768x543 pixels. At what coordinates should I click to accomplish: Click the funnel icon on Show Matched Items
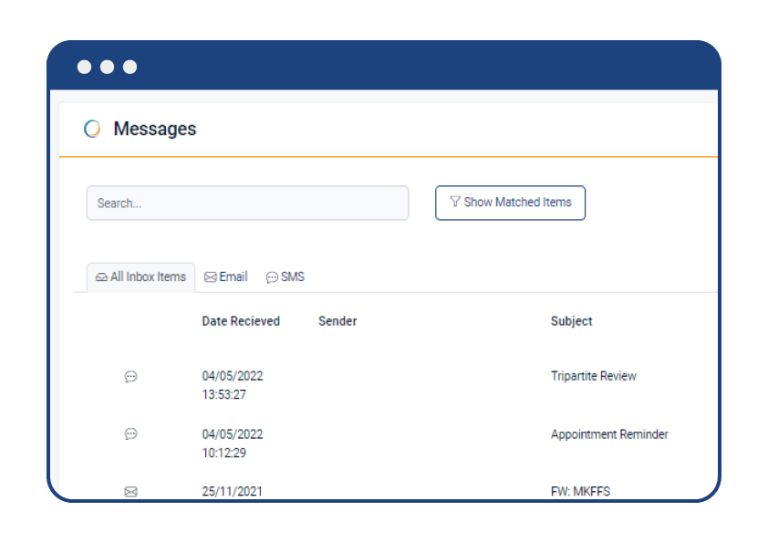click(455, 202)
